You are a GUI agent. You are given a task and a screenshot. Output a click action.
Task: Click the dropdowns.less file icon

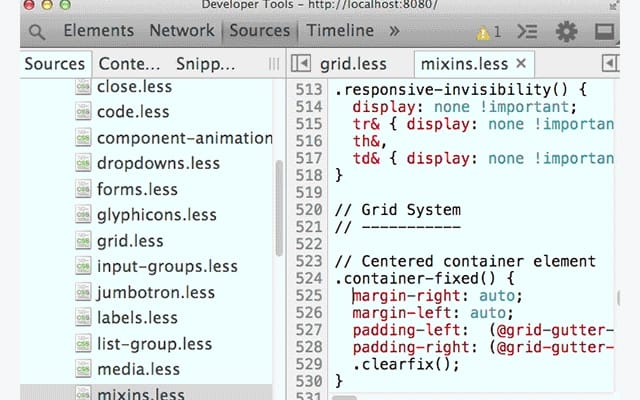click(x=83, y=163)
